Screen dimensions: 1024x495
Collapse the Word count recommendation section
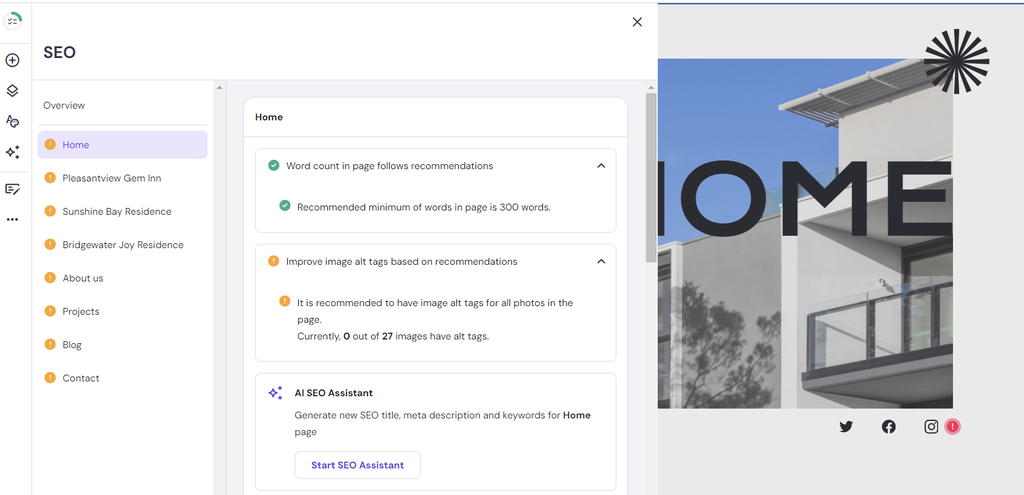pos(600,166)
